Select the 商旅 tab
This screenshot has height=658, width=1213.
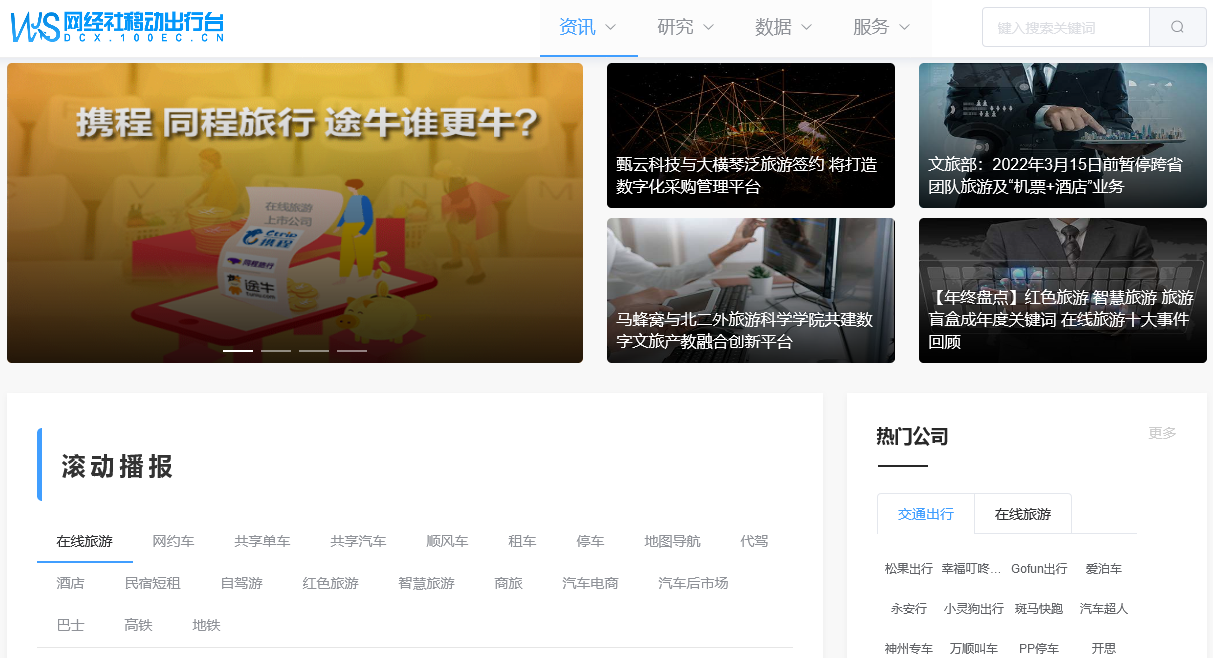pos(509,583)
